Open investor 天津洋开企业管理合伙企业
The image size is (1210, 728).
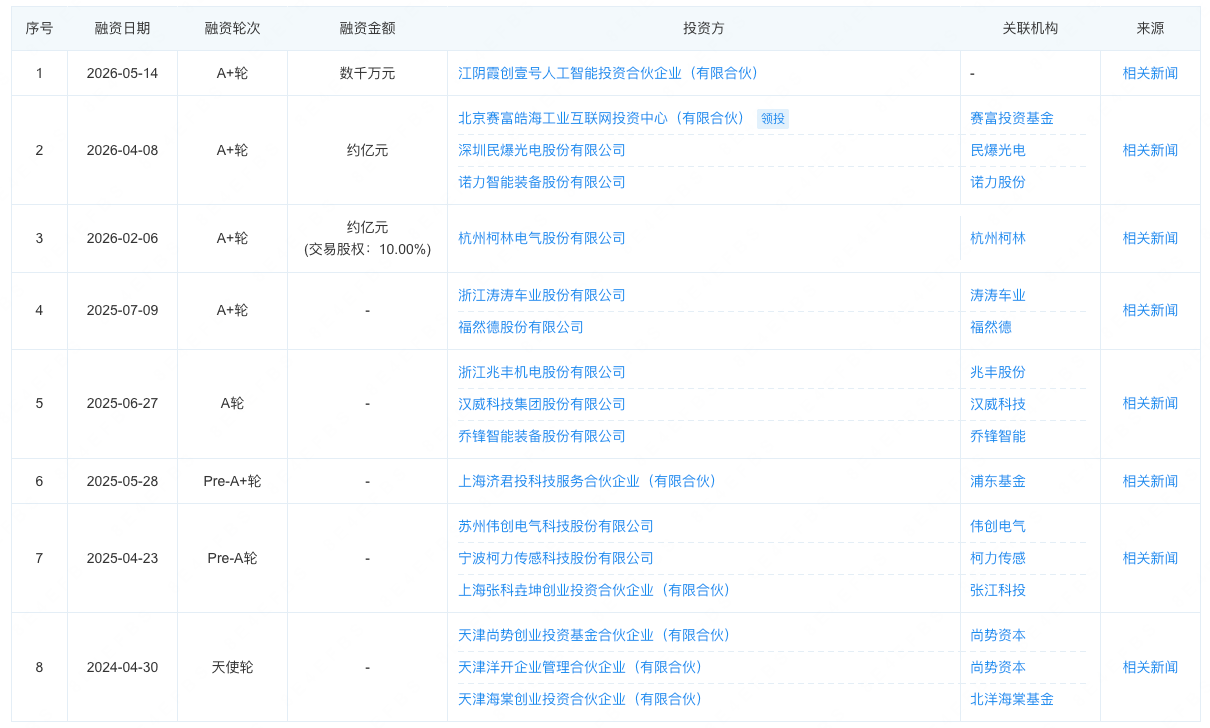click(x=580, y=667)
